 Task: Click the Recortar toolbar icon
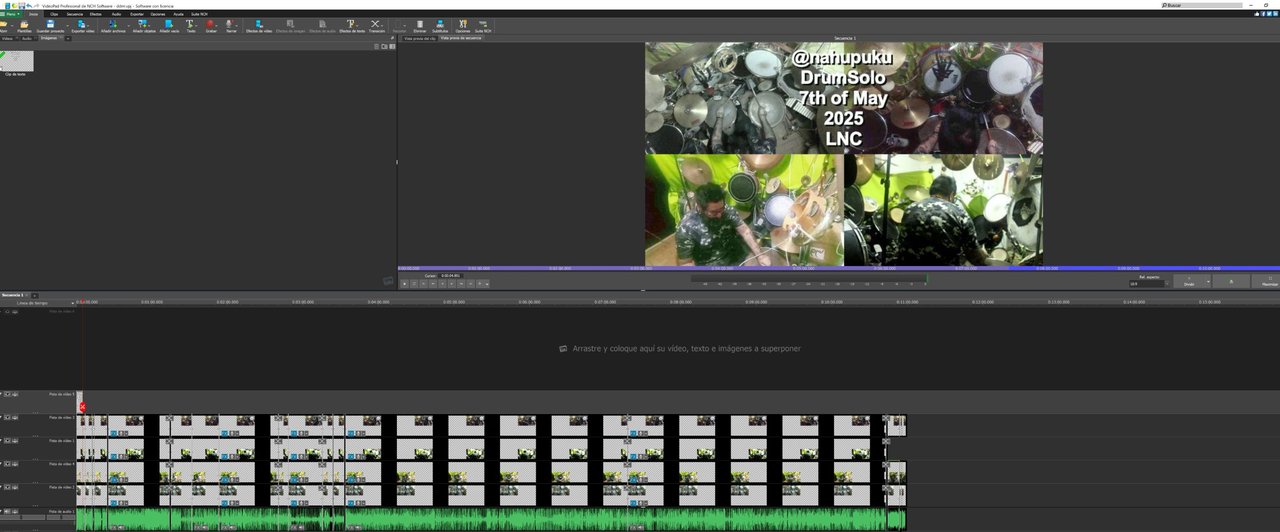click(397, 24)
